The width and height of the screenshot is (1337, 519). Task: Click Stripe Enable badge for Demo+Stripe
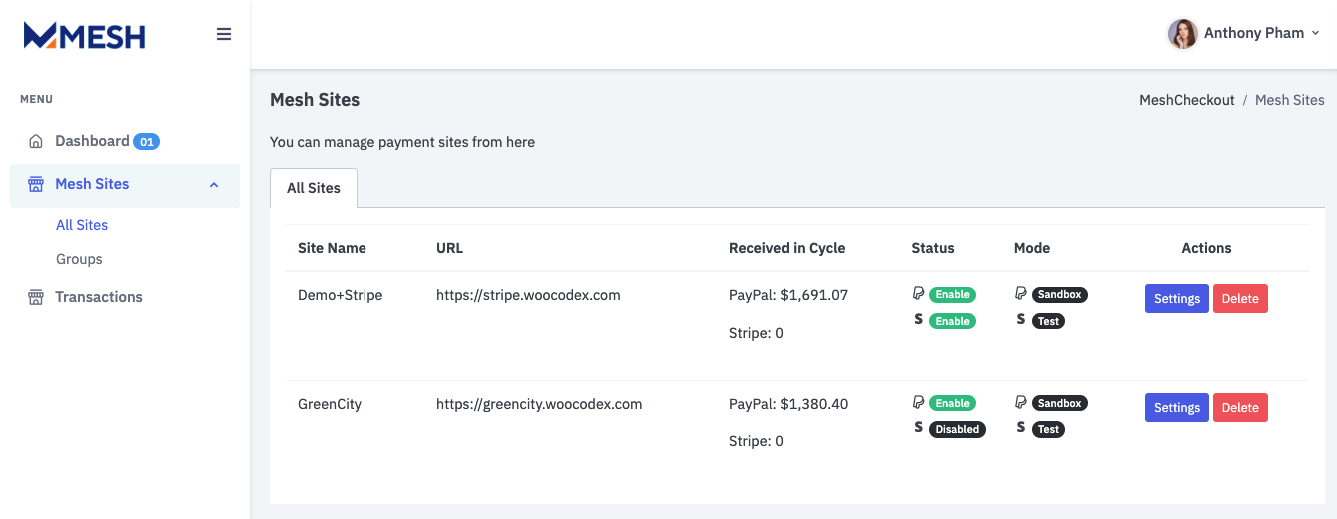[953, 321]
